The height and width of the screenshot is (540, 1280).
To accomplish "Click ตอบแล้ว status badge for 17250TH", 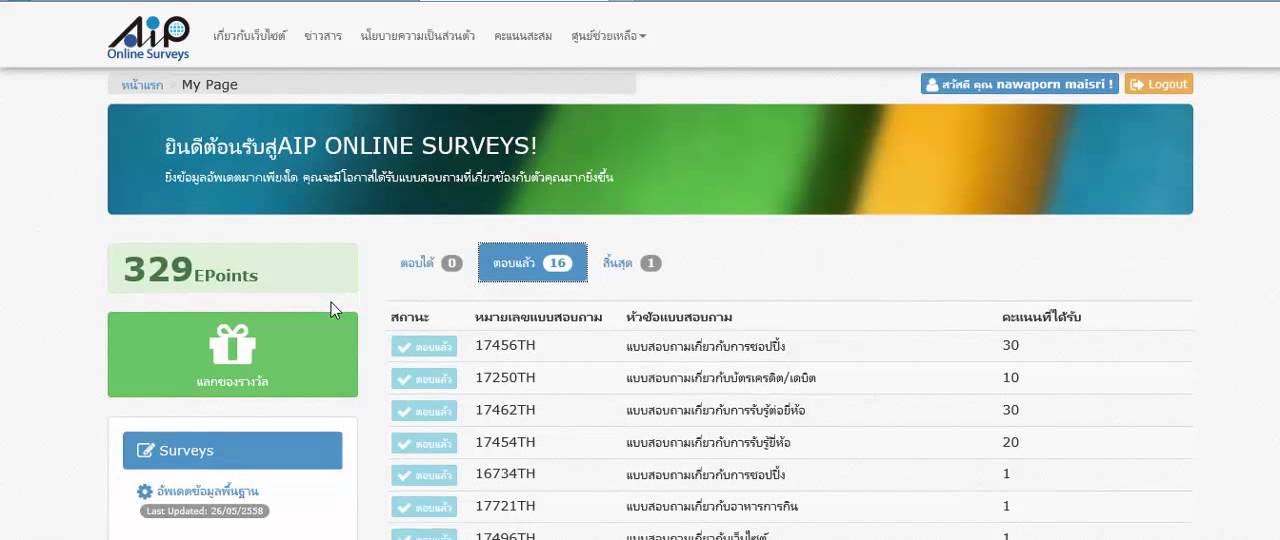I will coord(424,379).
